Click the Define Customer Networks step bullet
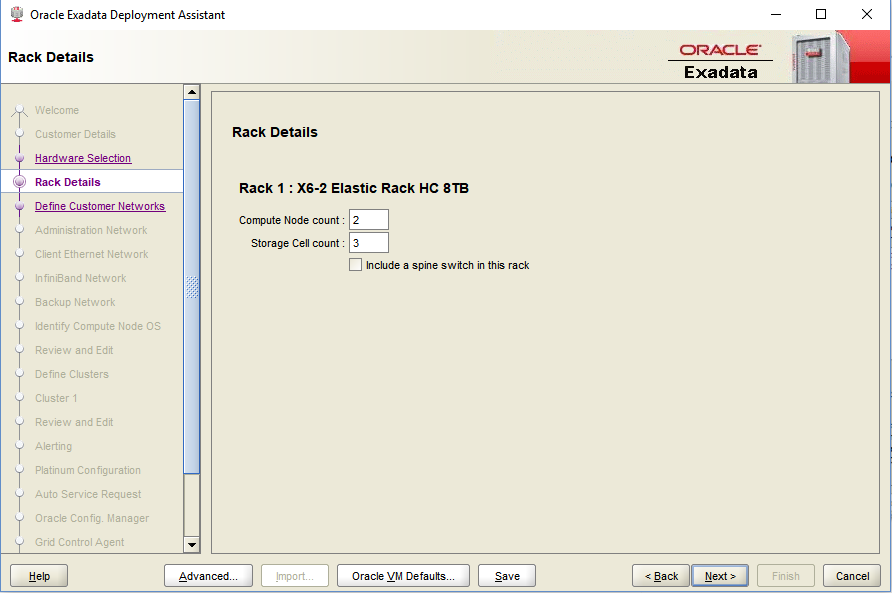Image resolution: width=892 pixels, height=593 pixels. (x=19, y=207)
